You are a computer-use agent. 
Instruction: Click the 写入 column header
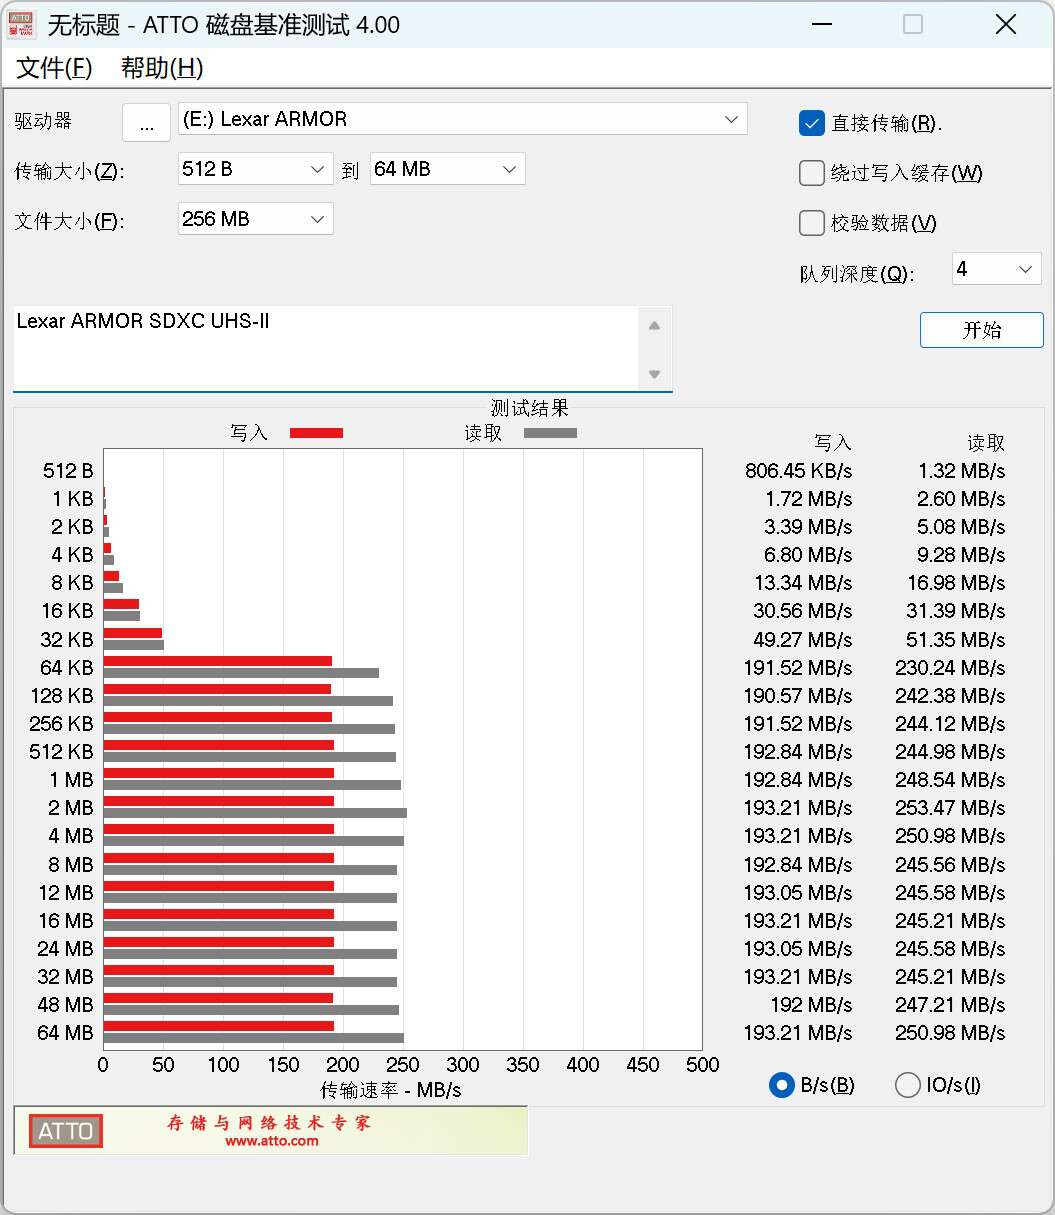click(832, 442)
